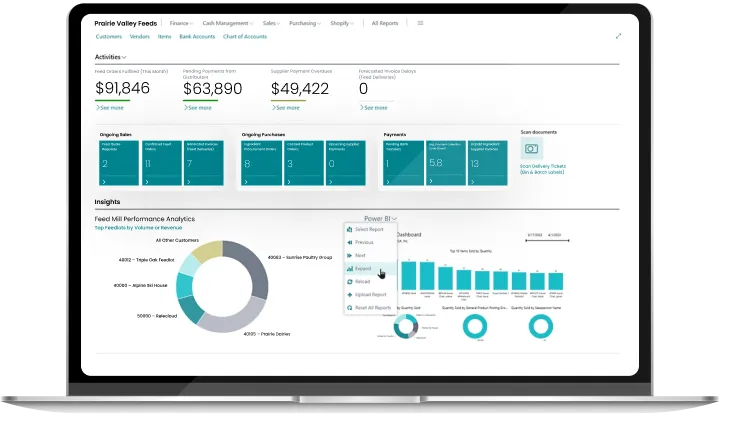Screen dimensions: 733x432
Task: Click the expand page icon at top right
Action: pos(618,36)
